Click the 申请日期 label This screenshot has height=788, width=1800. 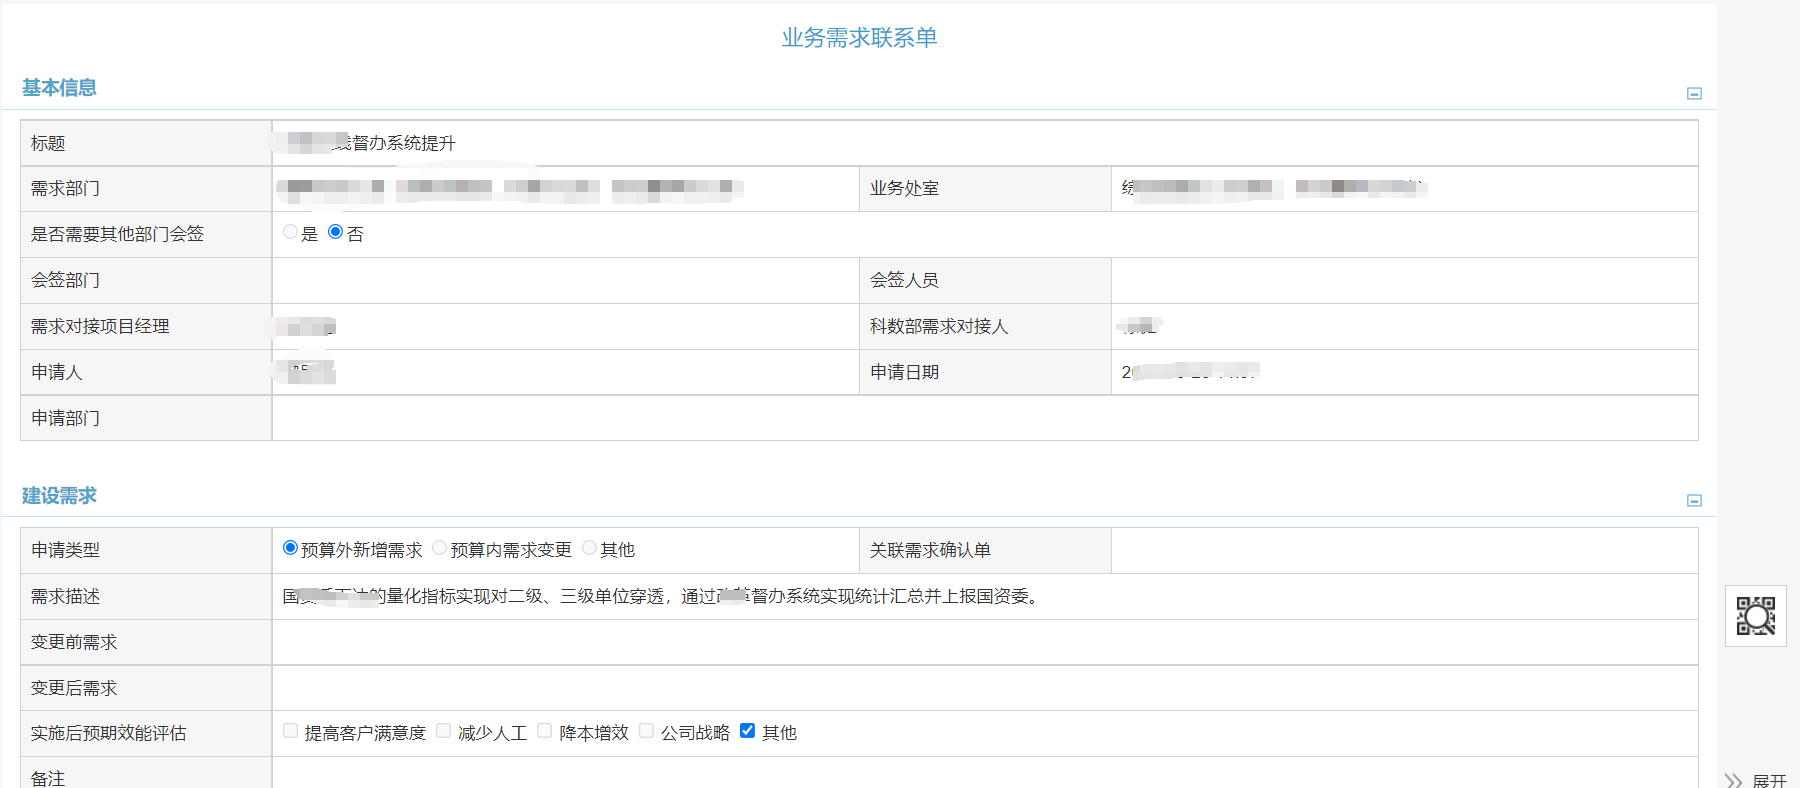click(904, 372)
